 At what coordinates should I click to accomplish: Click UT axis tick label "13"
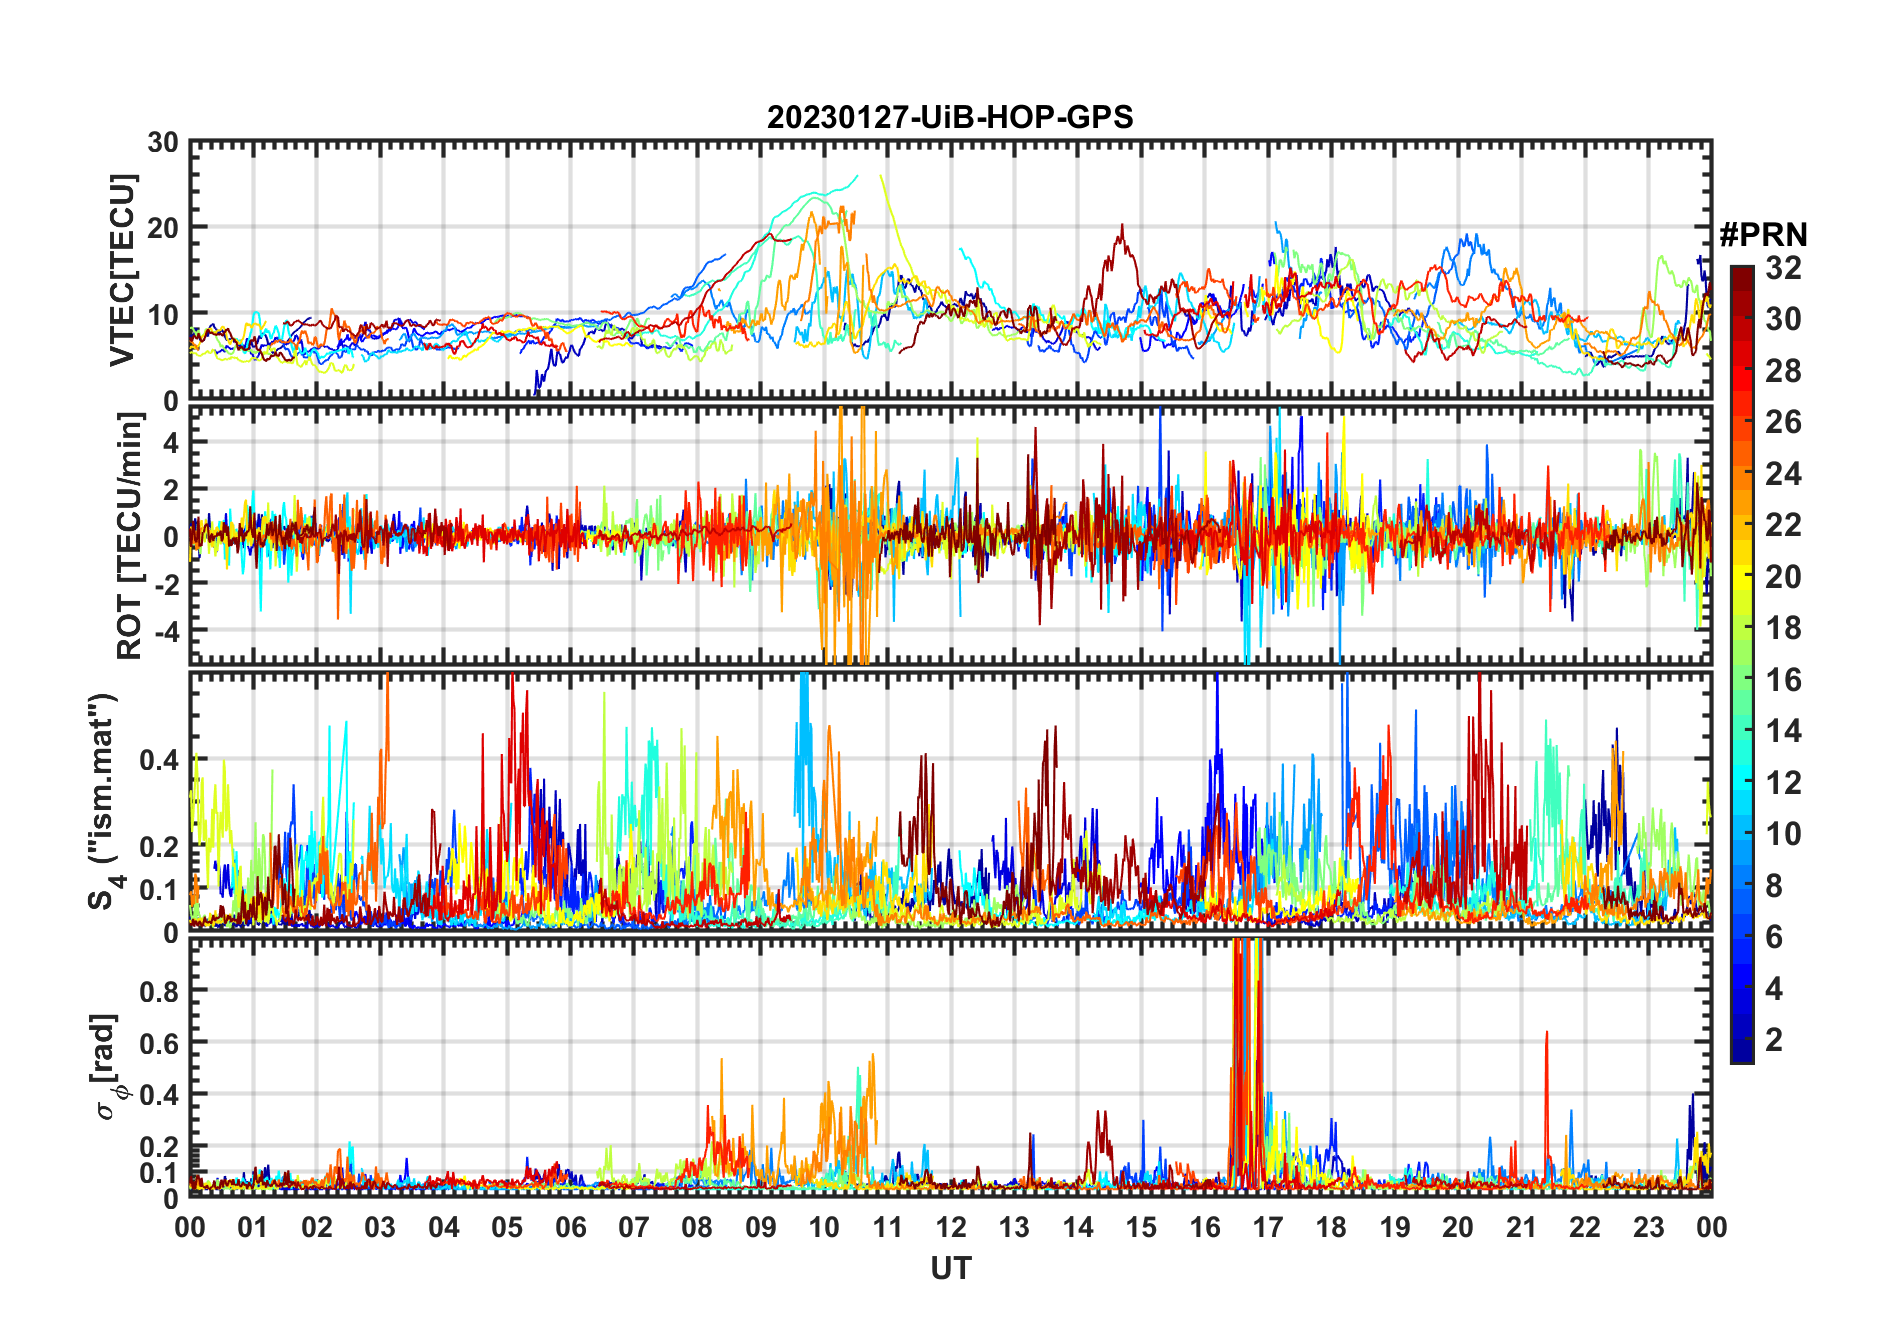(1014, 1227)
